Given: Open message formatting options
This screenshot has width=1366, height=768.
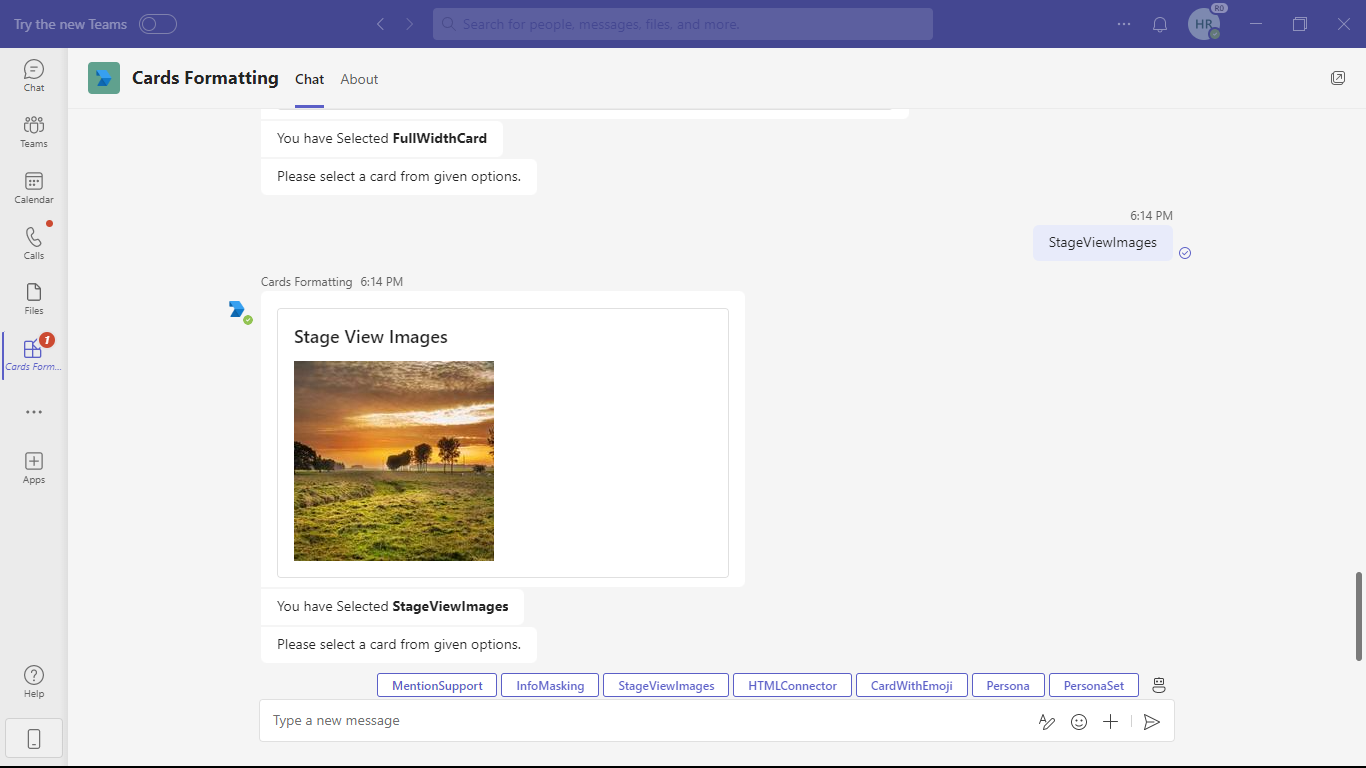Looking at the screenshot, I should coord(1046,721).
